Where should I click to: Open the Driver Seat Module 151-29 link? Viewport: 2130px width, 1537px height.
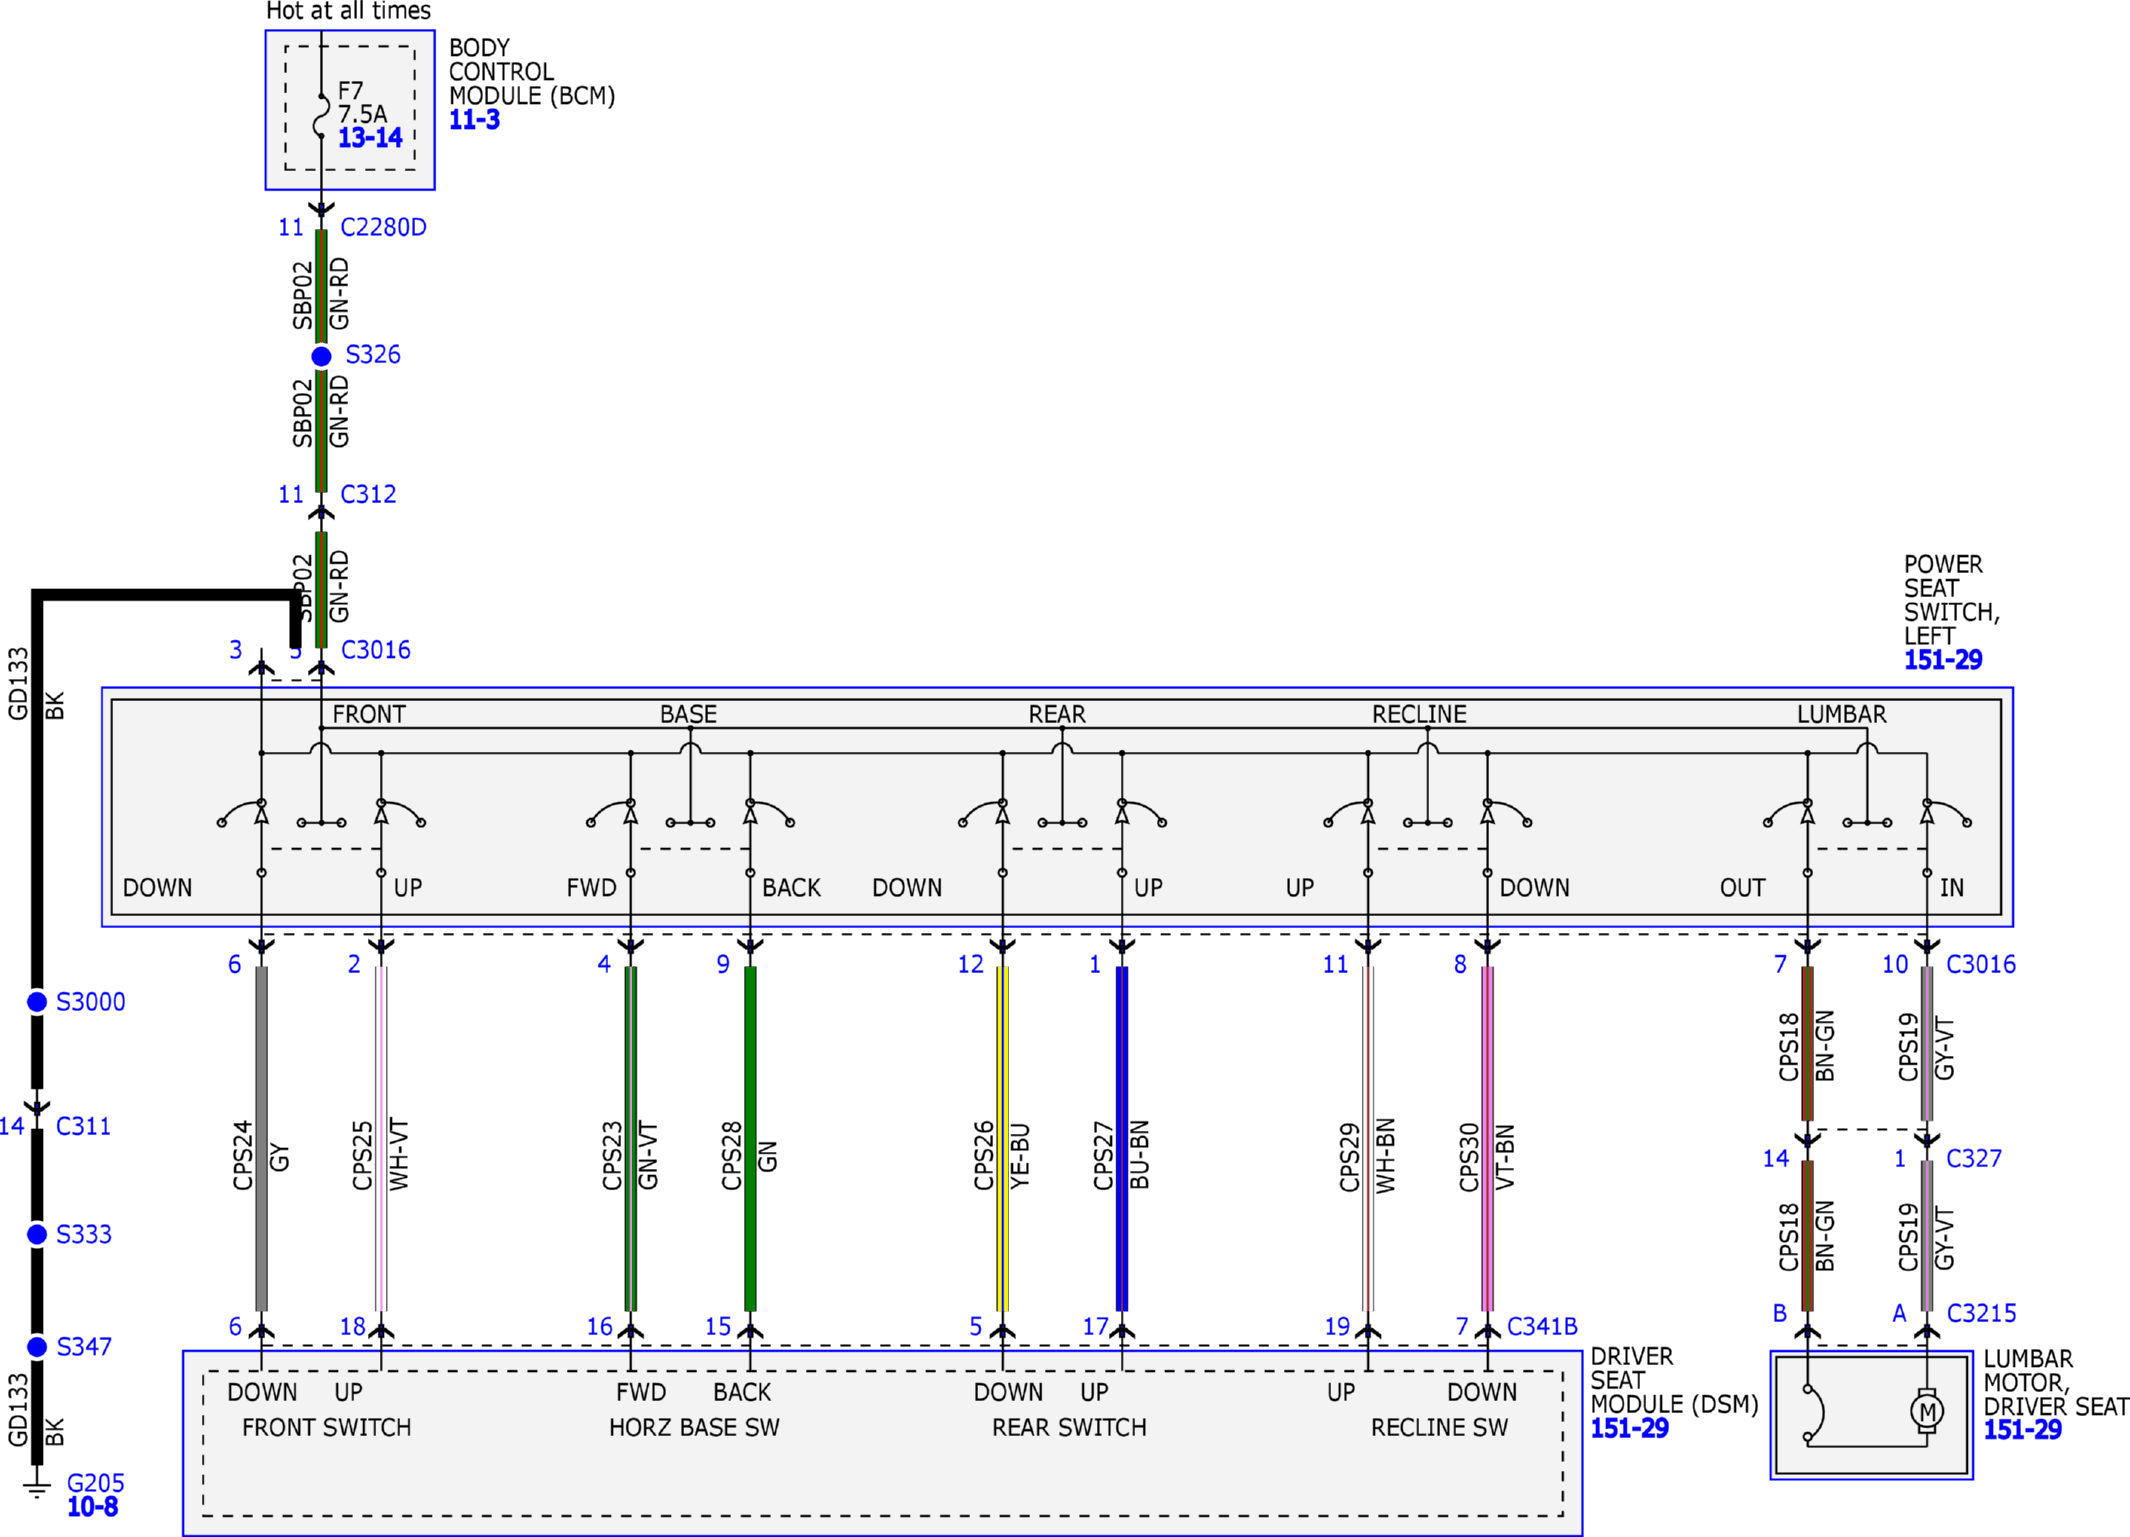1630,1429
